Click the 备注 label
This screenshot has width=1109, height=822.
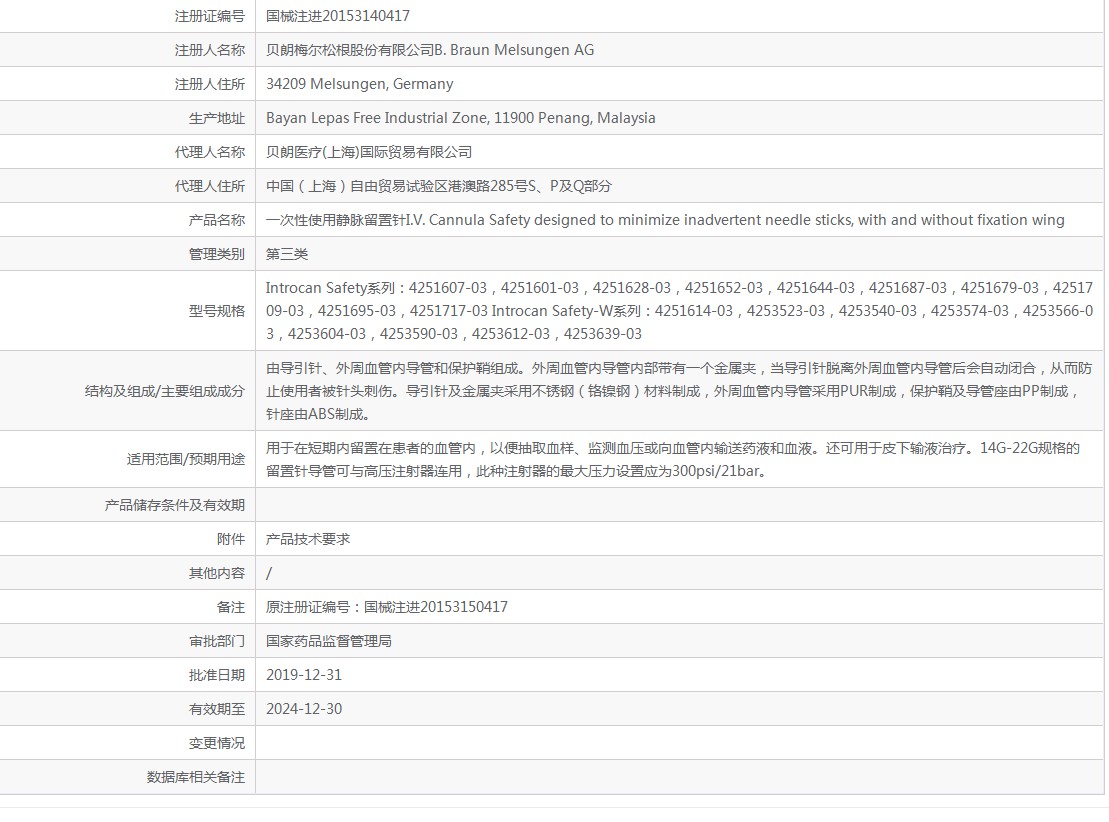[x=231, y=606]
